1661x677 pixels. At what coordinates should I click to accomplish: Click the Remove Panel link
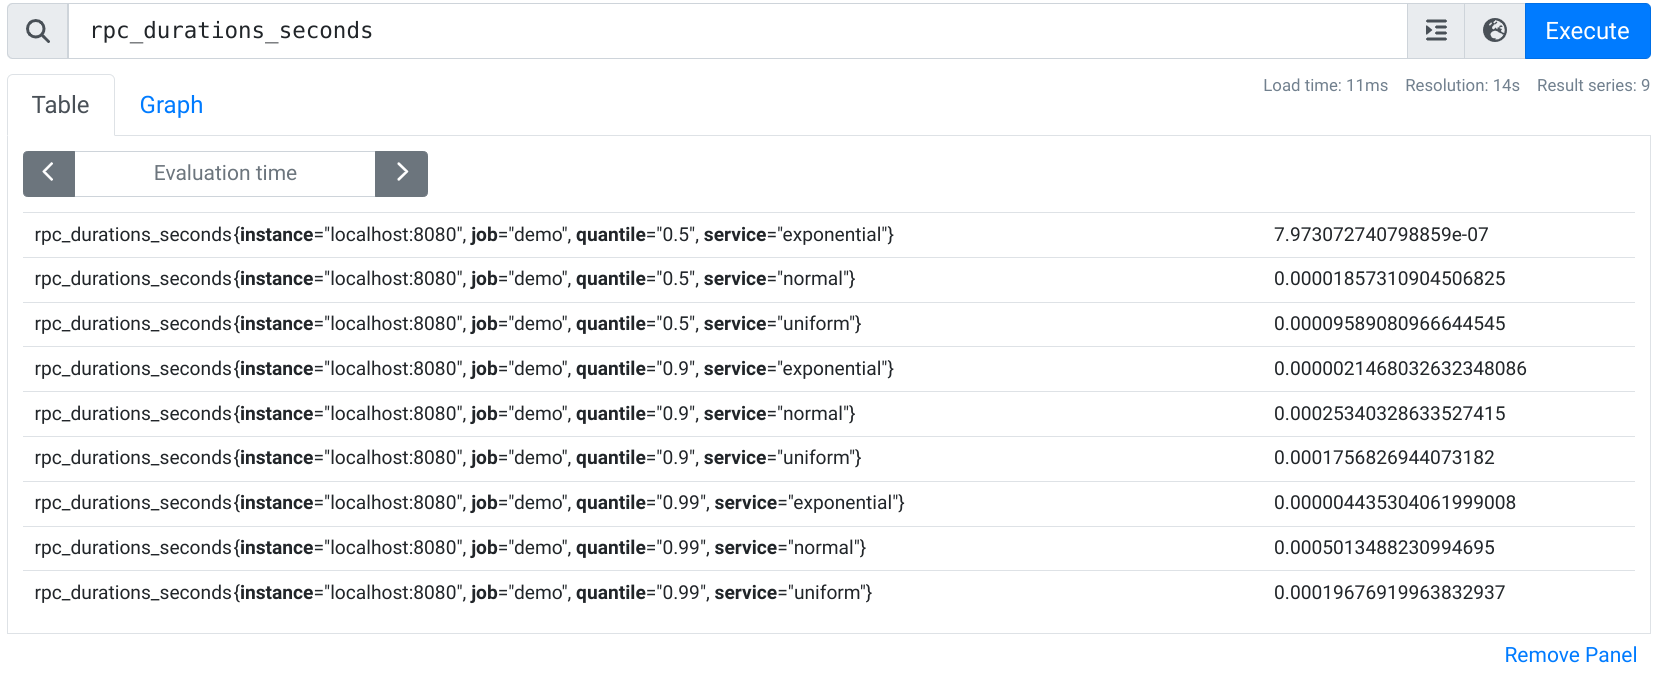pyautogui.click(x=1570, y=654)
